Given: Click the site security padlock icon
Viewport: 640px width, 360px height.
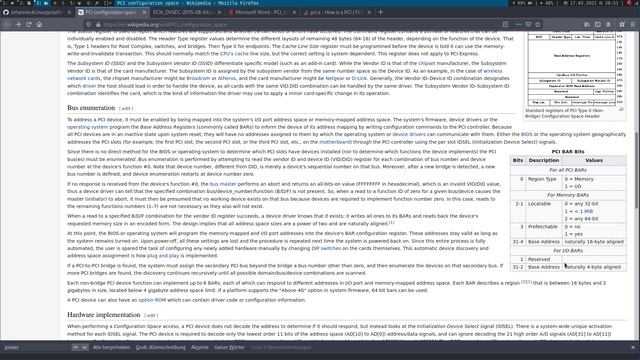Looking at the screenshot, I should coord(98,24).
